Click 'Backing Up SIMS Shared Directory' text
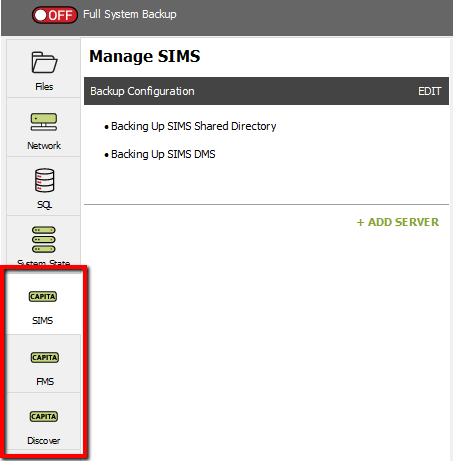The image size is (453, 461). pos(194,126)
